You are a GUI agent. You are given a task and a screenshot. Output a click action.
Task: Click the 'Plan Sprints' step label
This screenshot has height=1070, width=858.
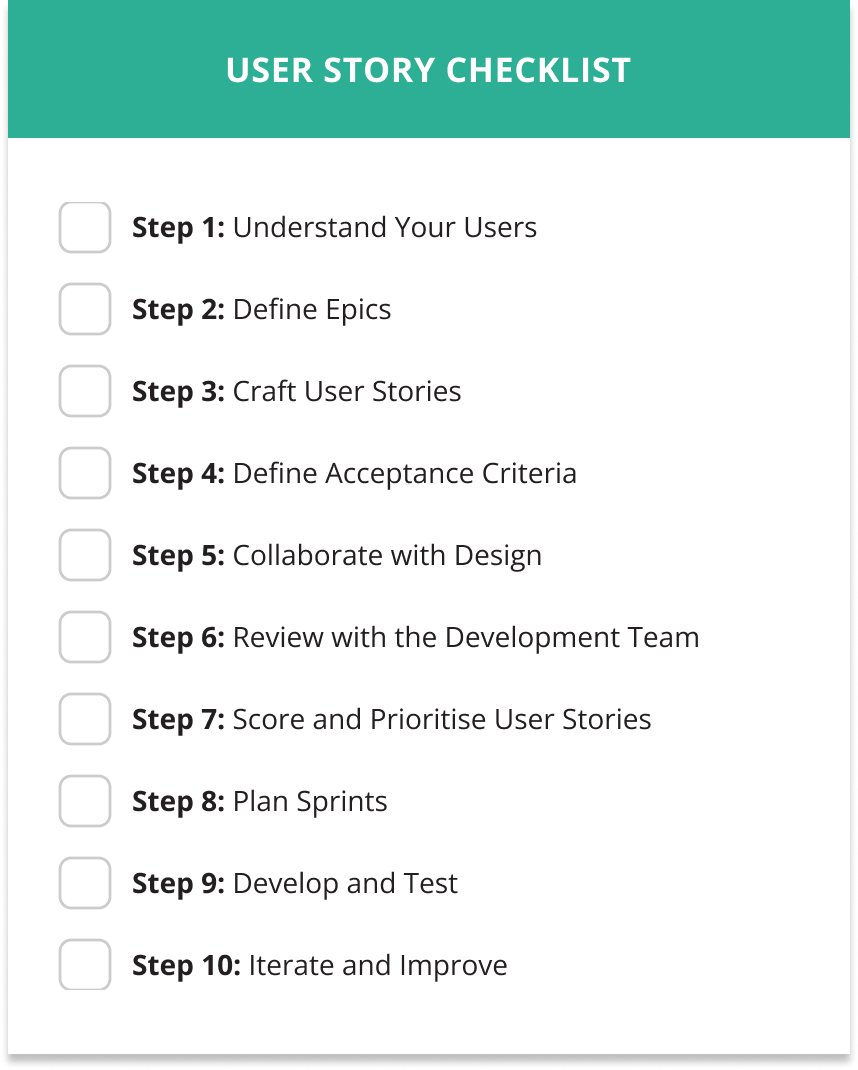pos(310,802)
